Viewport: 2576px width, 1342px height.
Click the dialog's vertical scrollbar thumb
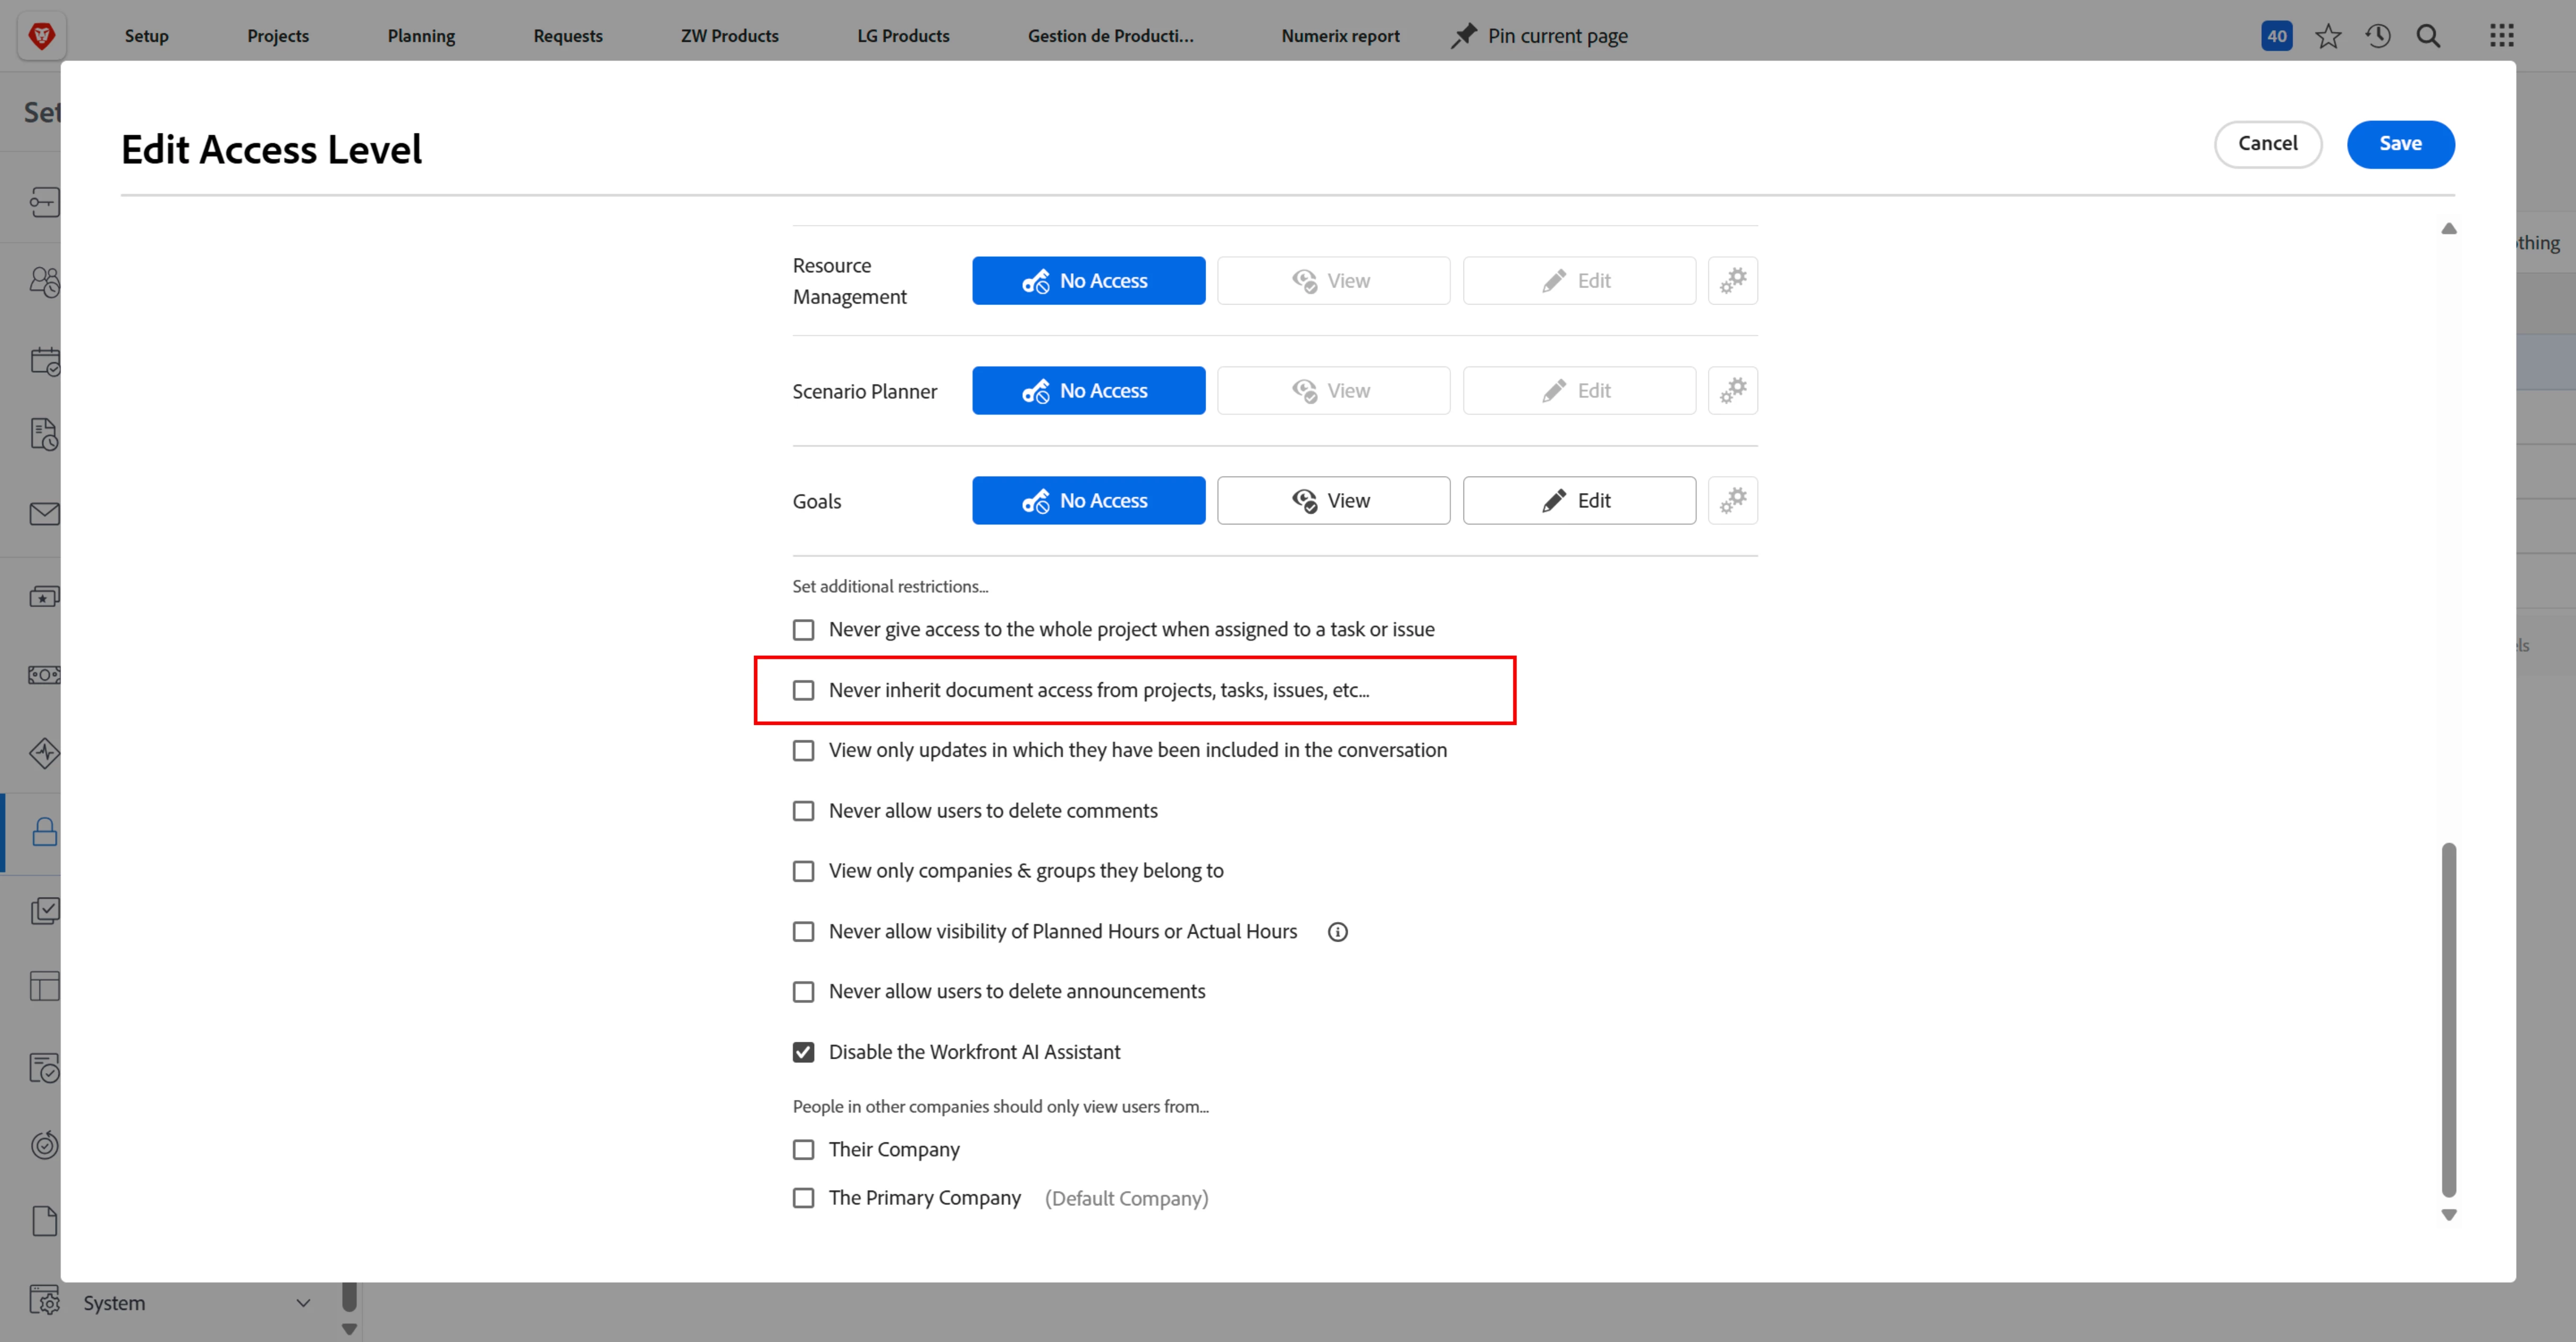(2448, 1020)
